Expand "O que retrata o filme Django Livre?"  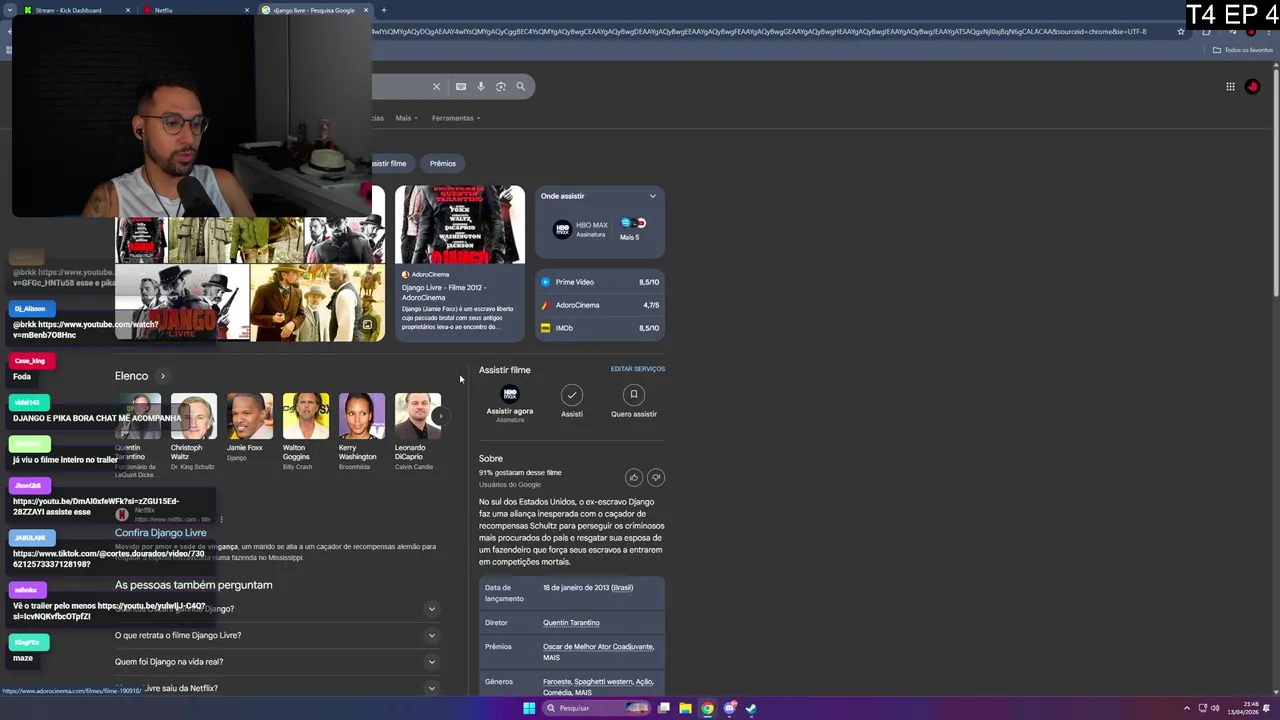click(x=278, y=635)
